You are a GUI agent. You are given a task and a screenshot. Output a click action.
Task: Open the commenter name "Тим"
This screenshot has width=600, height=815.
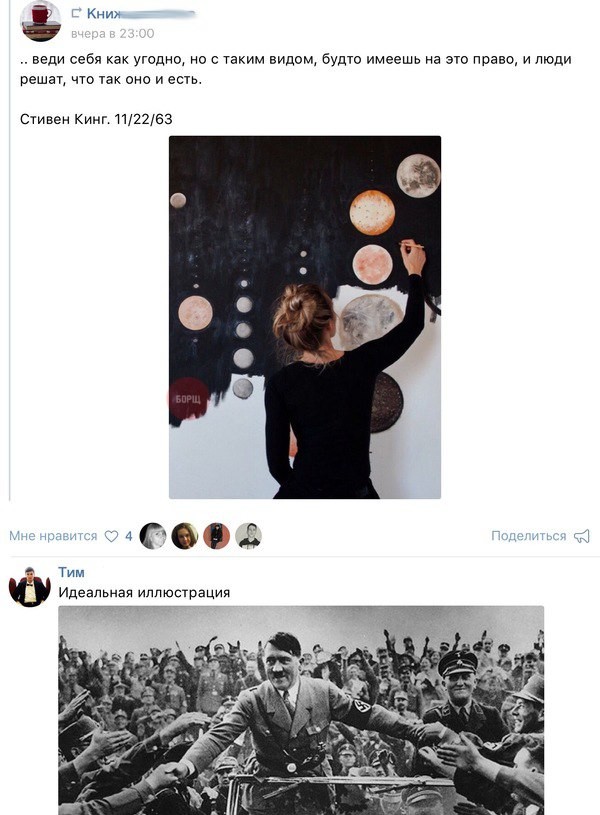(71, 572)
